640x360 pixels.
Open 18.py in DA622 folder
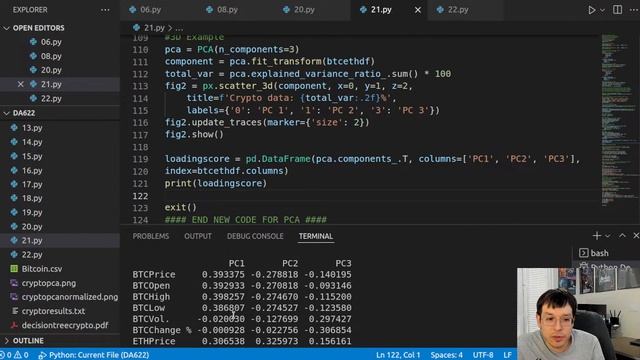tap(32, 198)
